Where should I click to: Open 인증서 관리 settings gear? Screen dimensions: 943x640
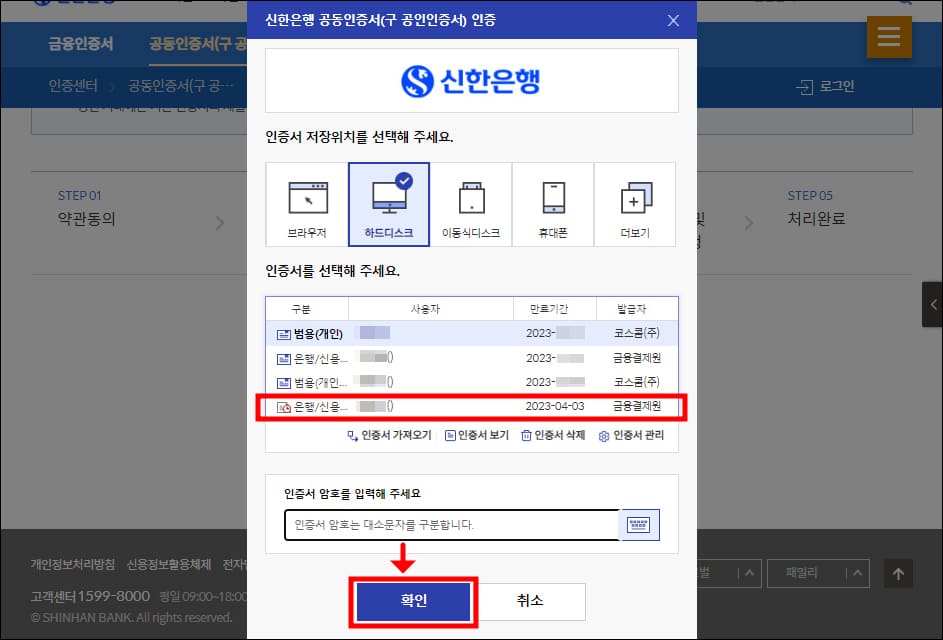pos(624,434)
